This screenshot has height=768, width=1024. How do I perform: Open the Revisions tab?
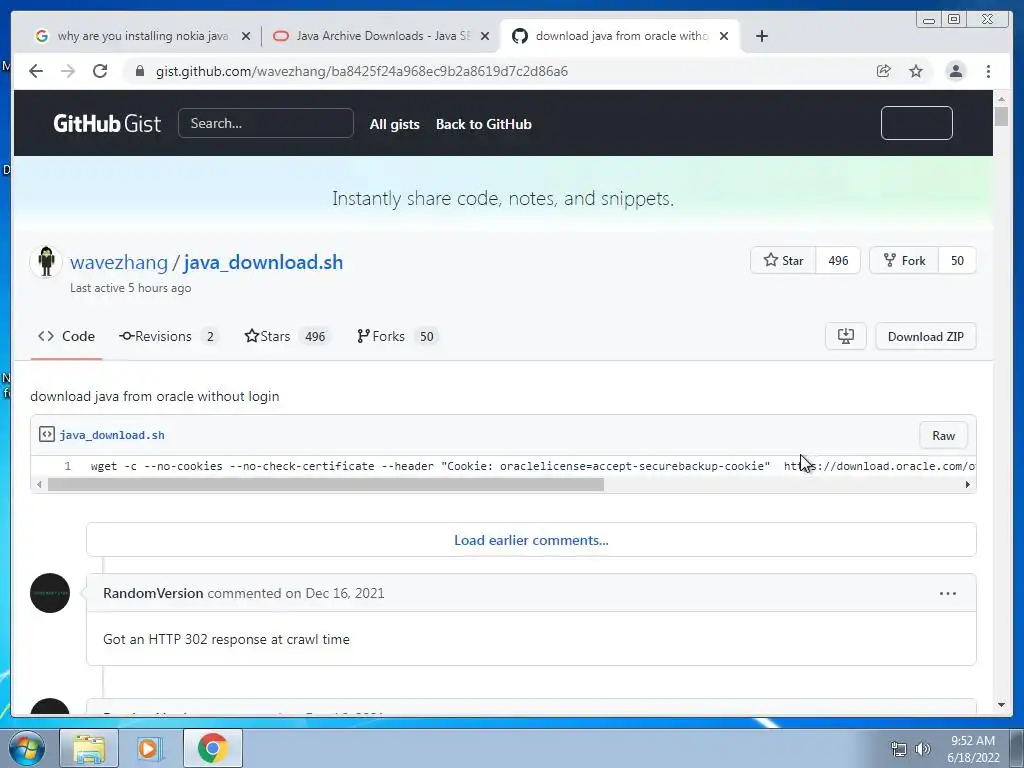coord(168,336)
